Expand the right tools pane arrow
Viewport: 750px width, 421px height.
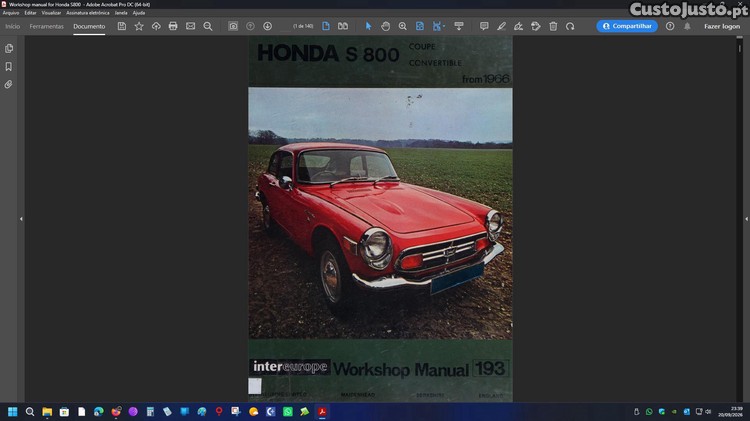[746, 219]
